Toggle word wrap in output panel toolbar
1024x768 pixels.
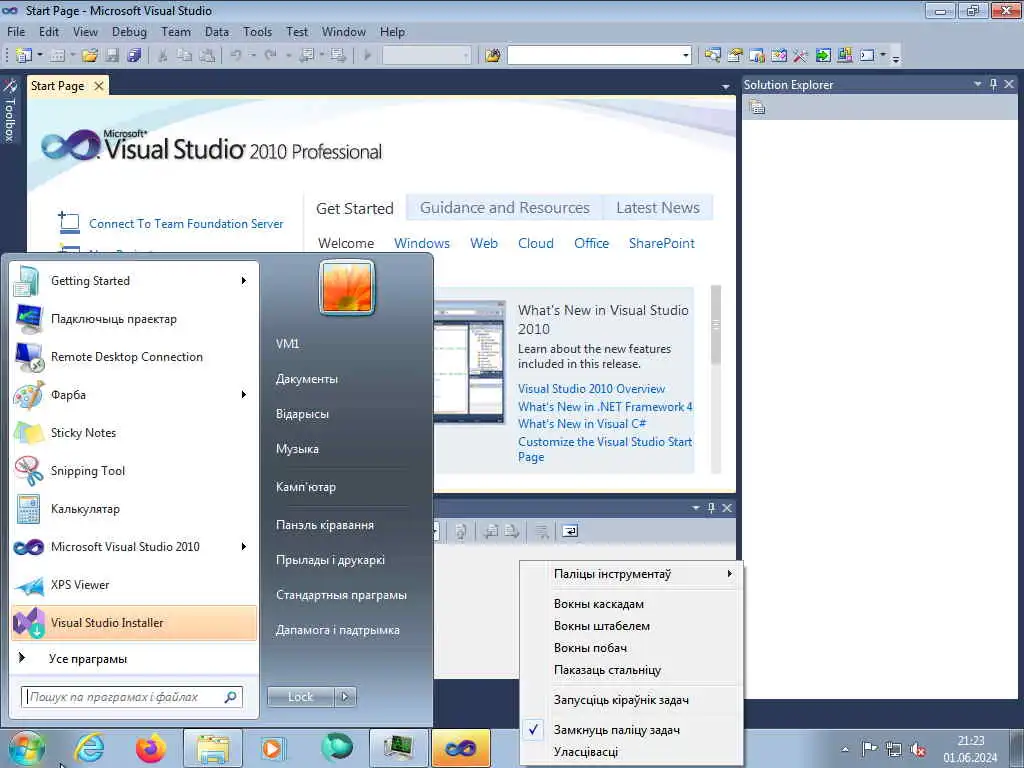570,532
